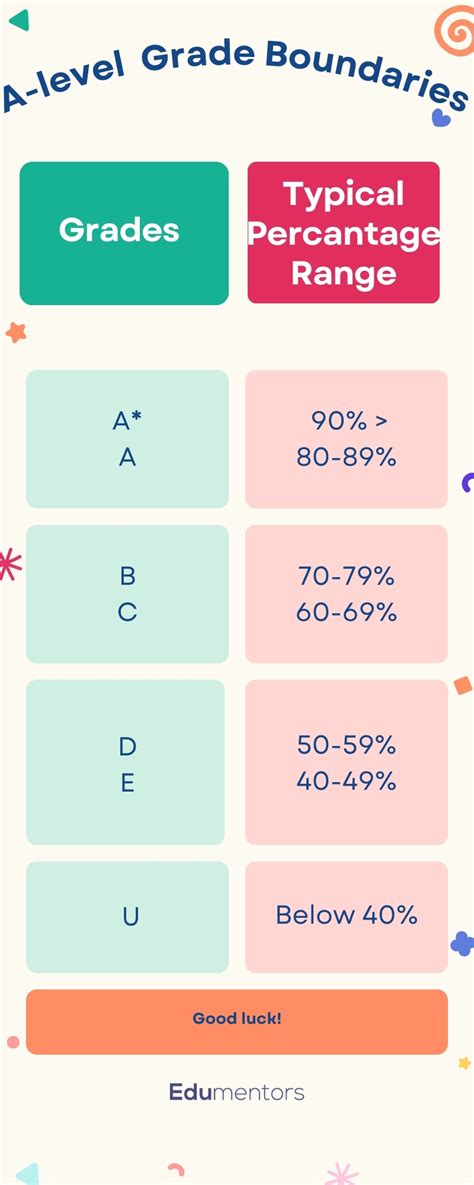
Task: Select the 70-79% and 60-69% cell
Action: (346, 594)
